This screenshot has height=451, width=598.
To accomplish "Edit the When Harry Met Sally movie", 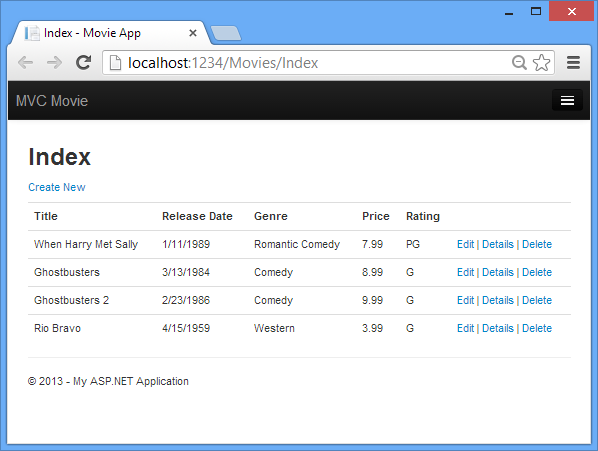I will pos(465,244).
